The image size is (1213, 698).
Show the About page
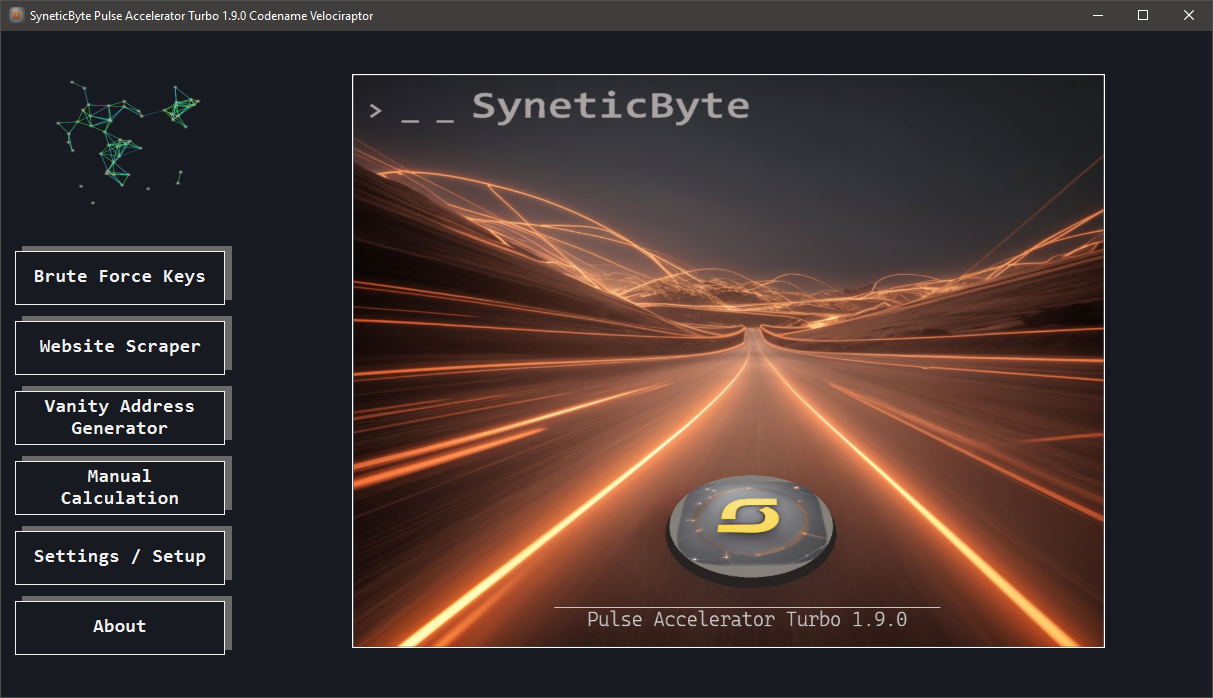(x=120, y=627)
